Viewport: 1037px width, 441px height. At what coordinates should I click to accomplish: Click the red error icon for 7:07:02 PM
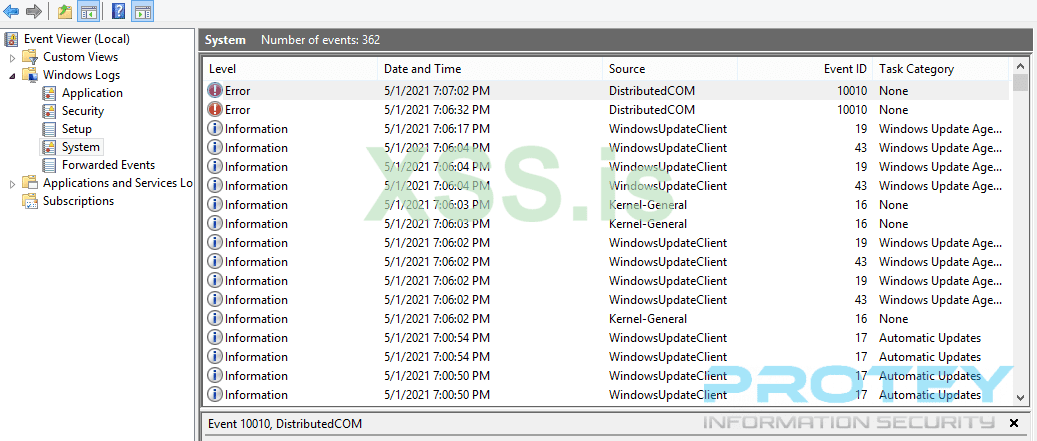click(215, 91)
